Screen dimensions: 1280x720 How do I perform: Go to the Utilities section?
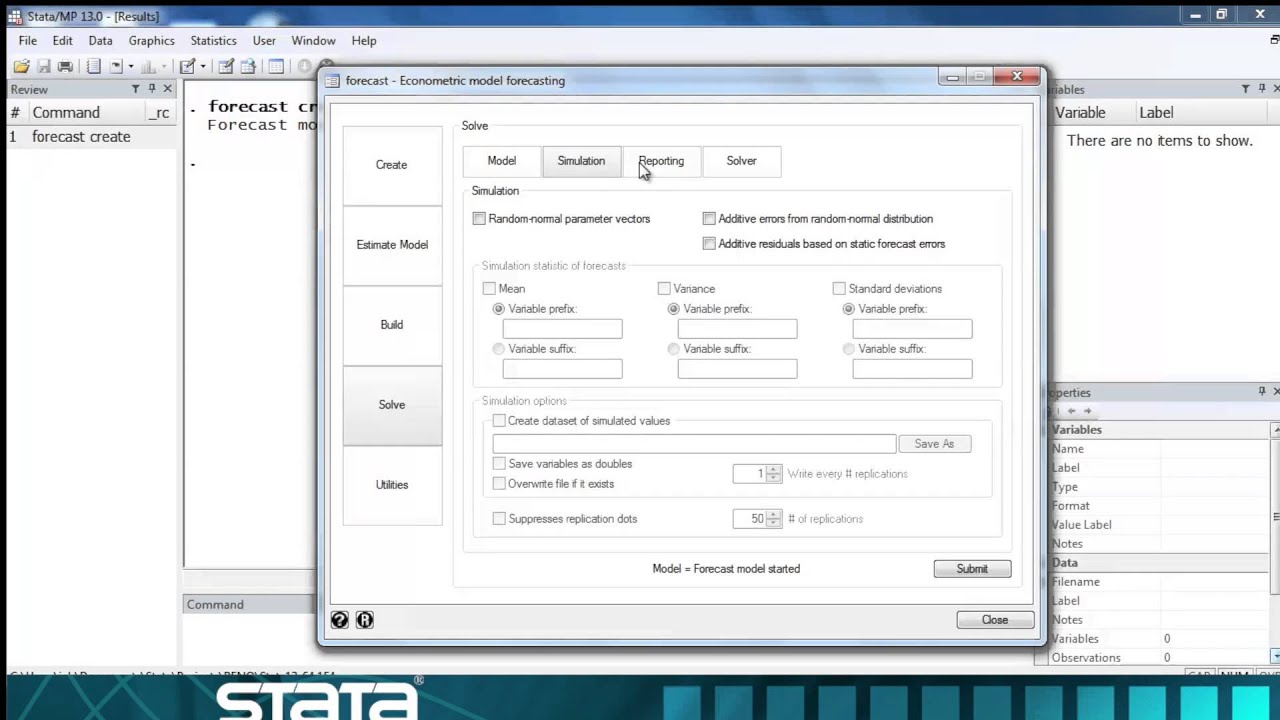[392, 485]
